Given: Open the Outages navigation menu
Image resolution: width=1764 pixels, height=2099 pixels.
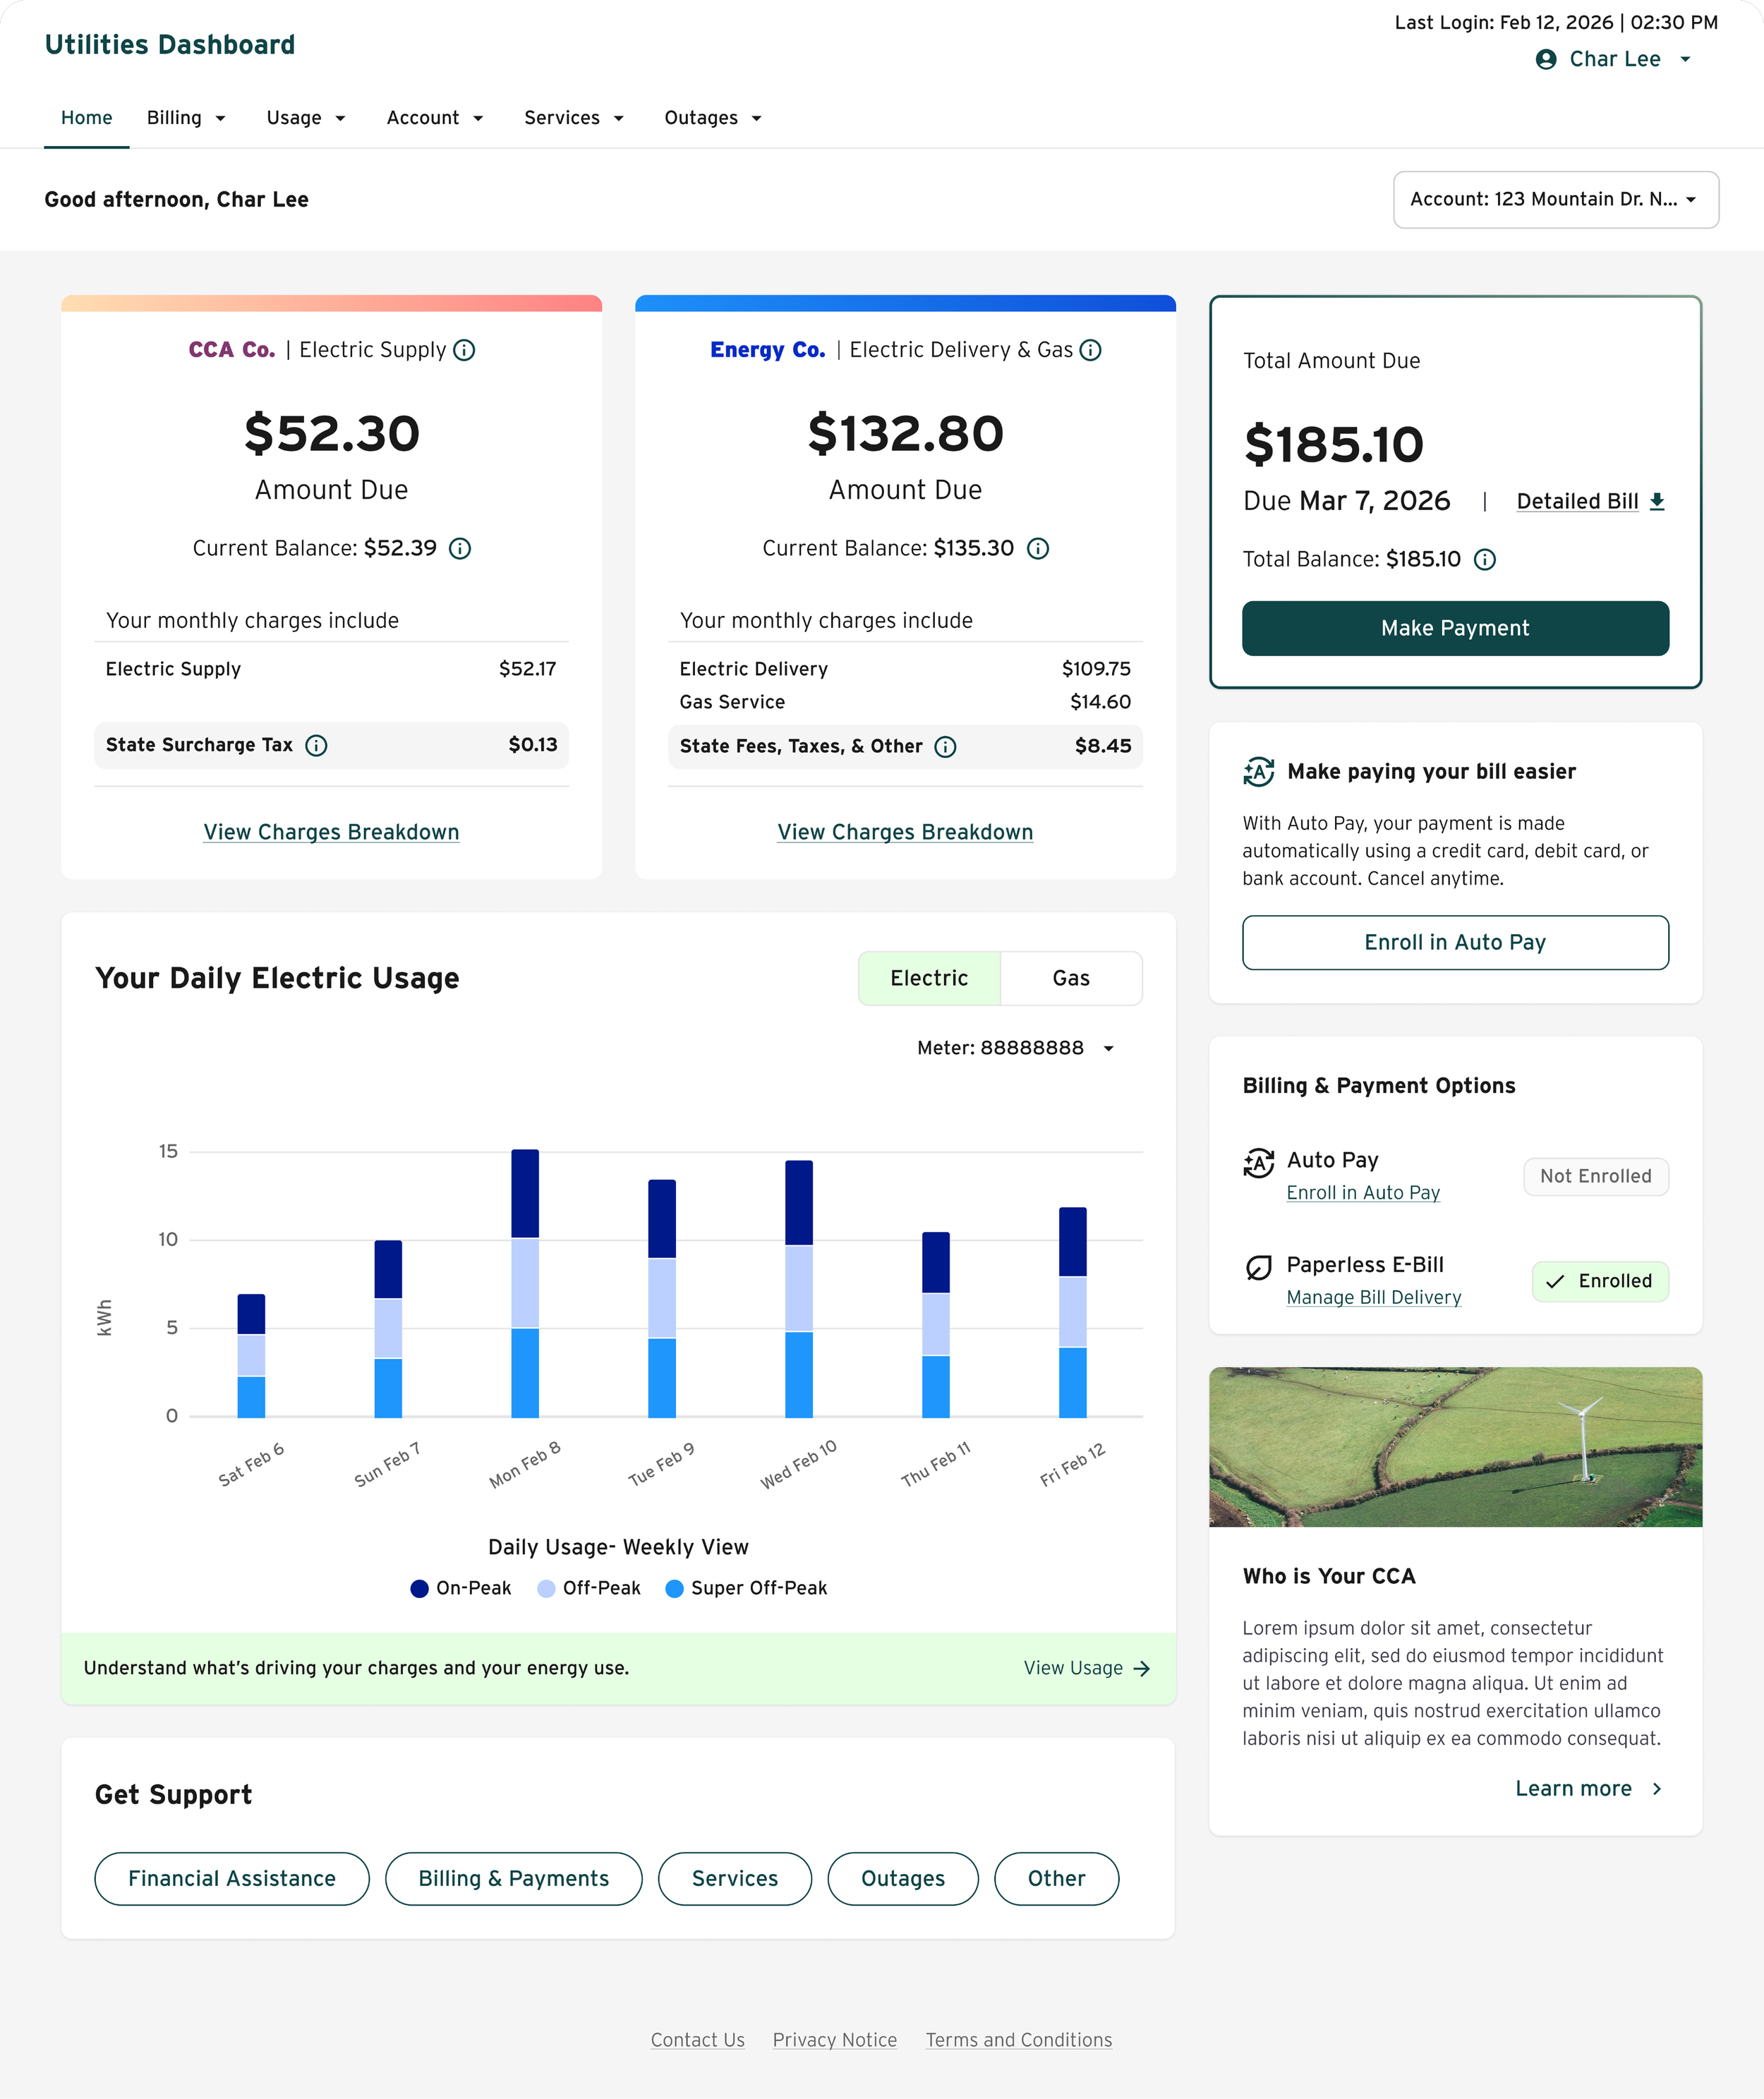Looking at the screenshot, I should (x=713, y=118).
